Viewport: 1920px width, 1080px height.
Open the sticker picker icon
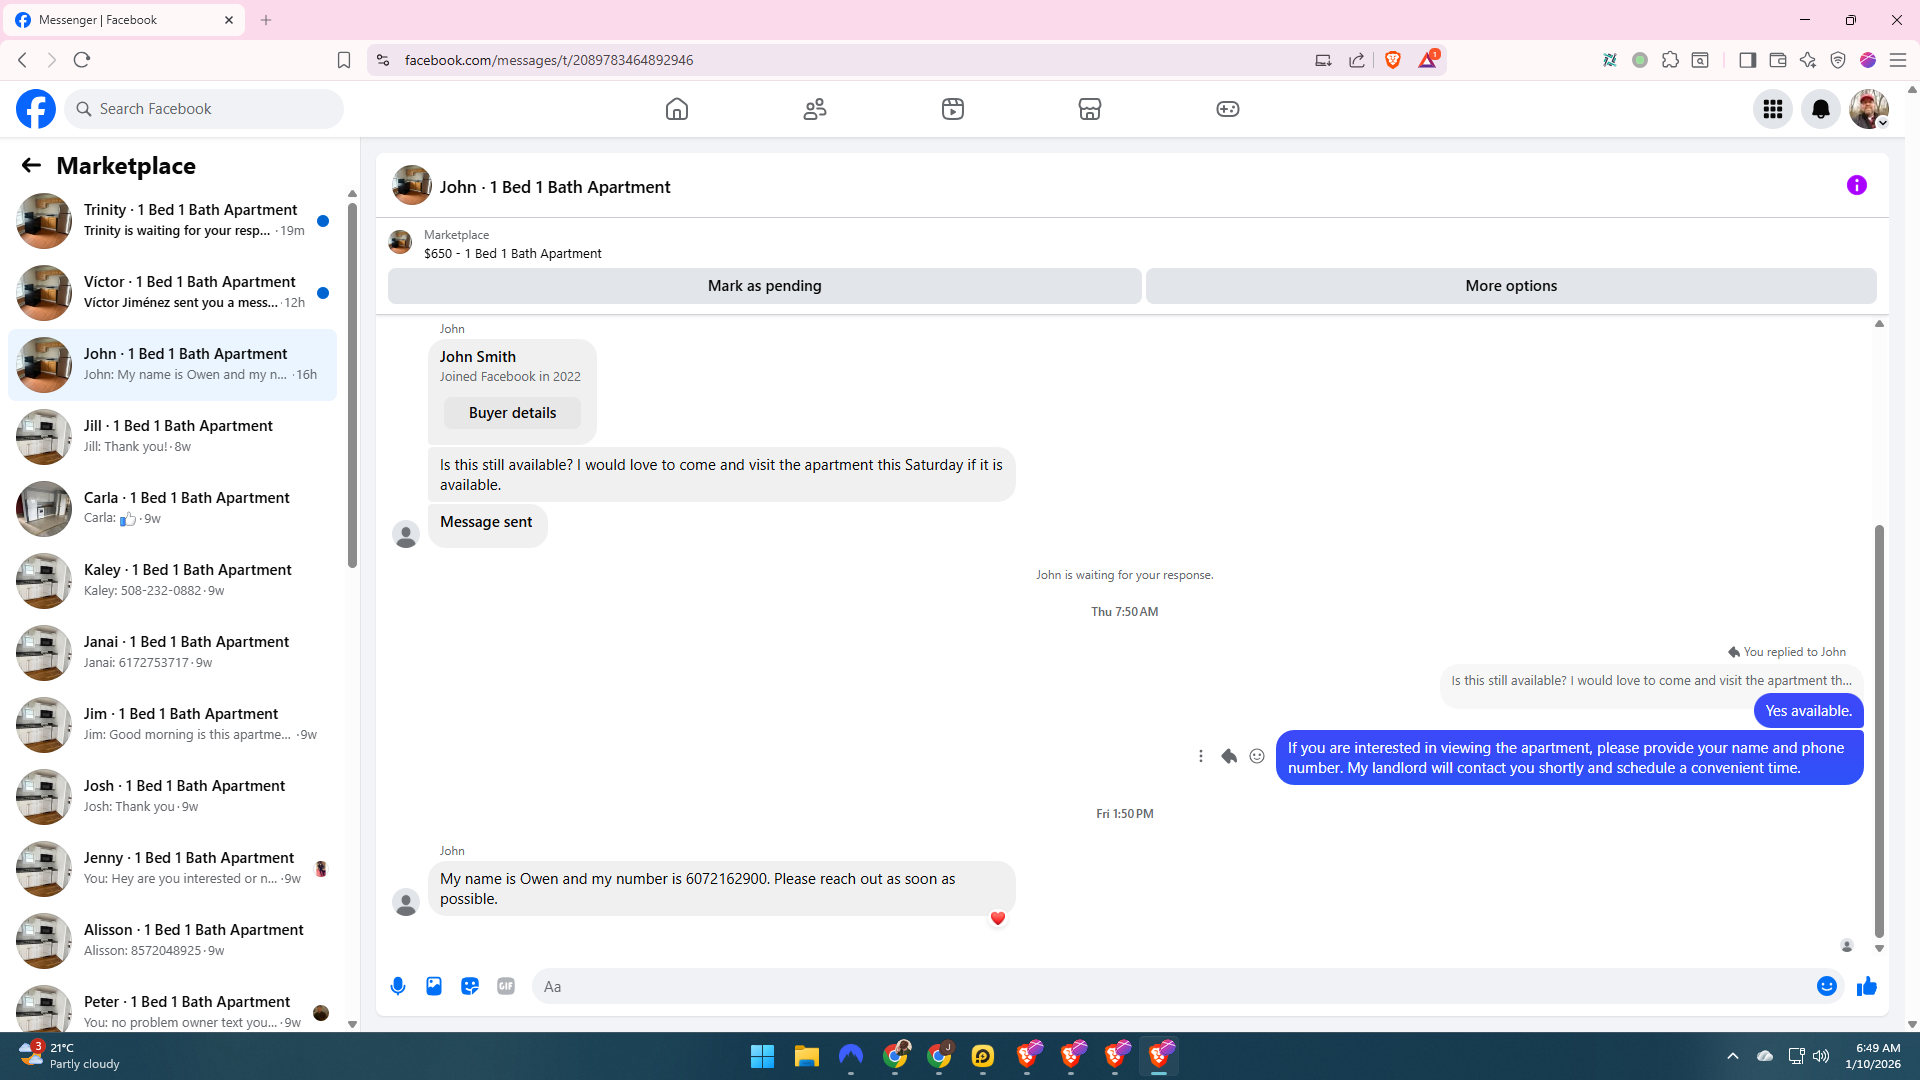[x=470, y=986]
